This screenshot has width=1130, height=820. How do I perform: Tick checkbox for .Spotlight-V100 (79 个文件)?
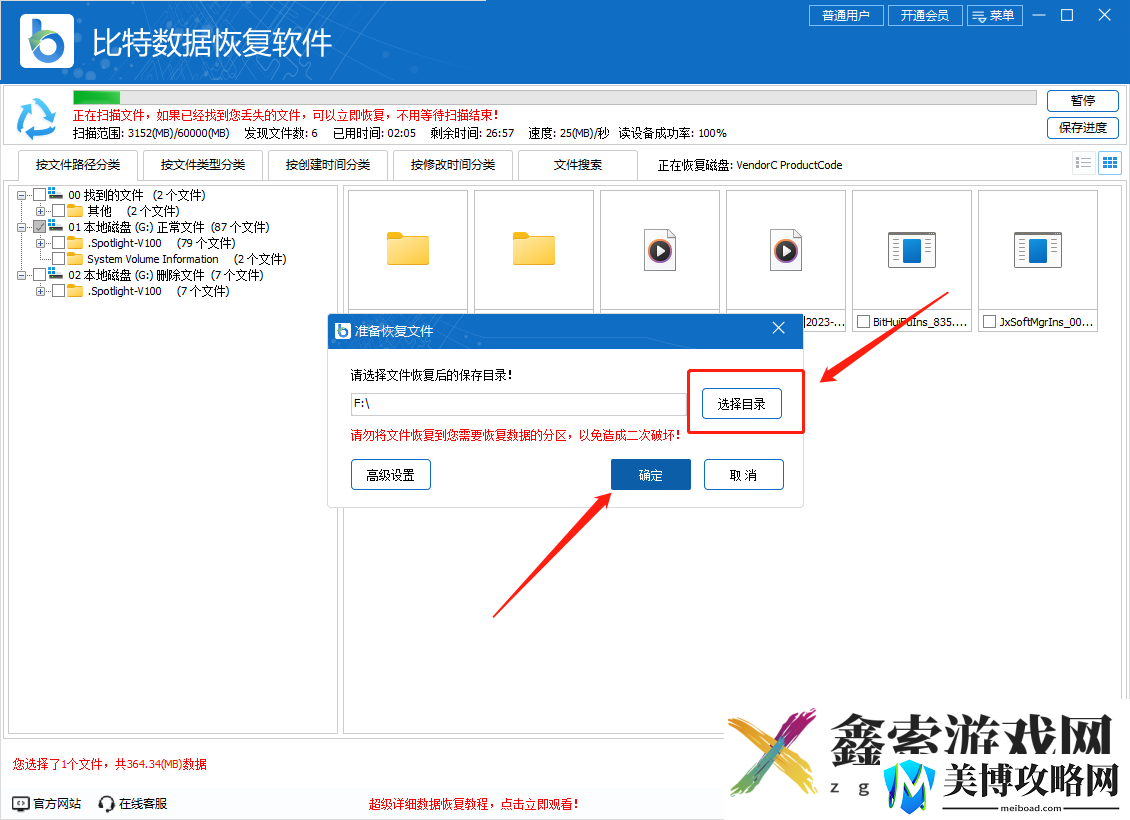[58, 243]
